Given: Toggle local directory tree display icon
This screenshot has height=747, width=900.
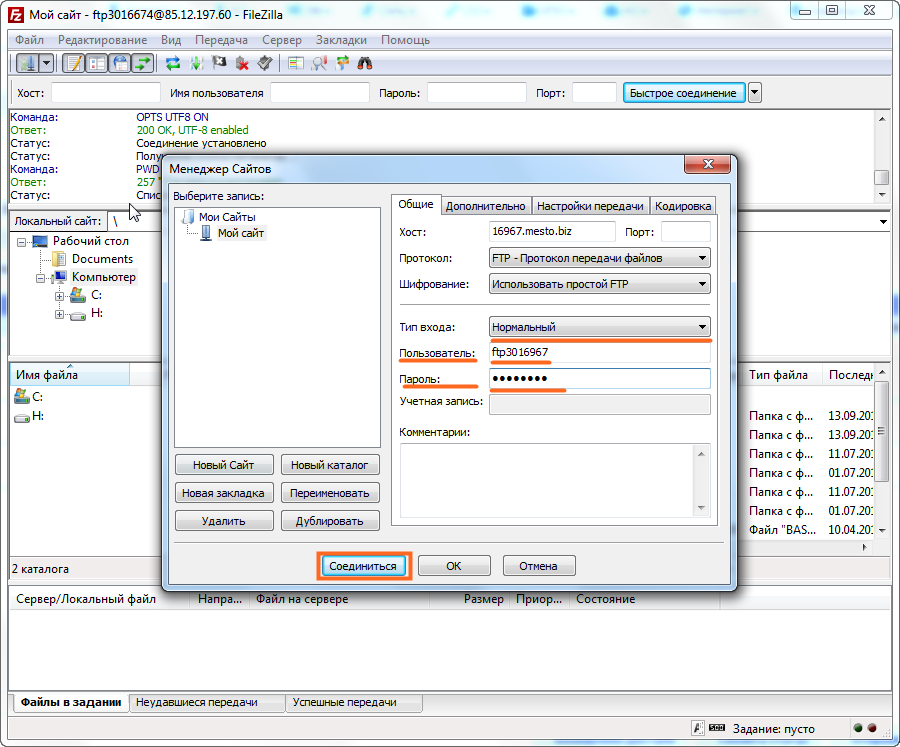Looking at the screenshot, I should tap(97, 63).
